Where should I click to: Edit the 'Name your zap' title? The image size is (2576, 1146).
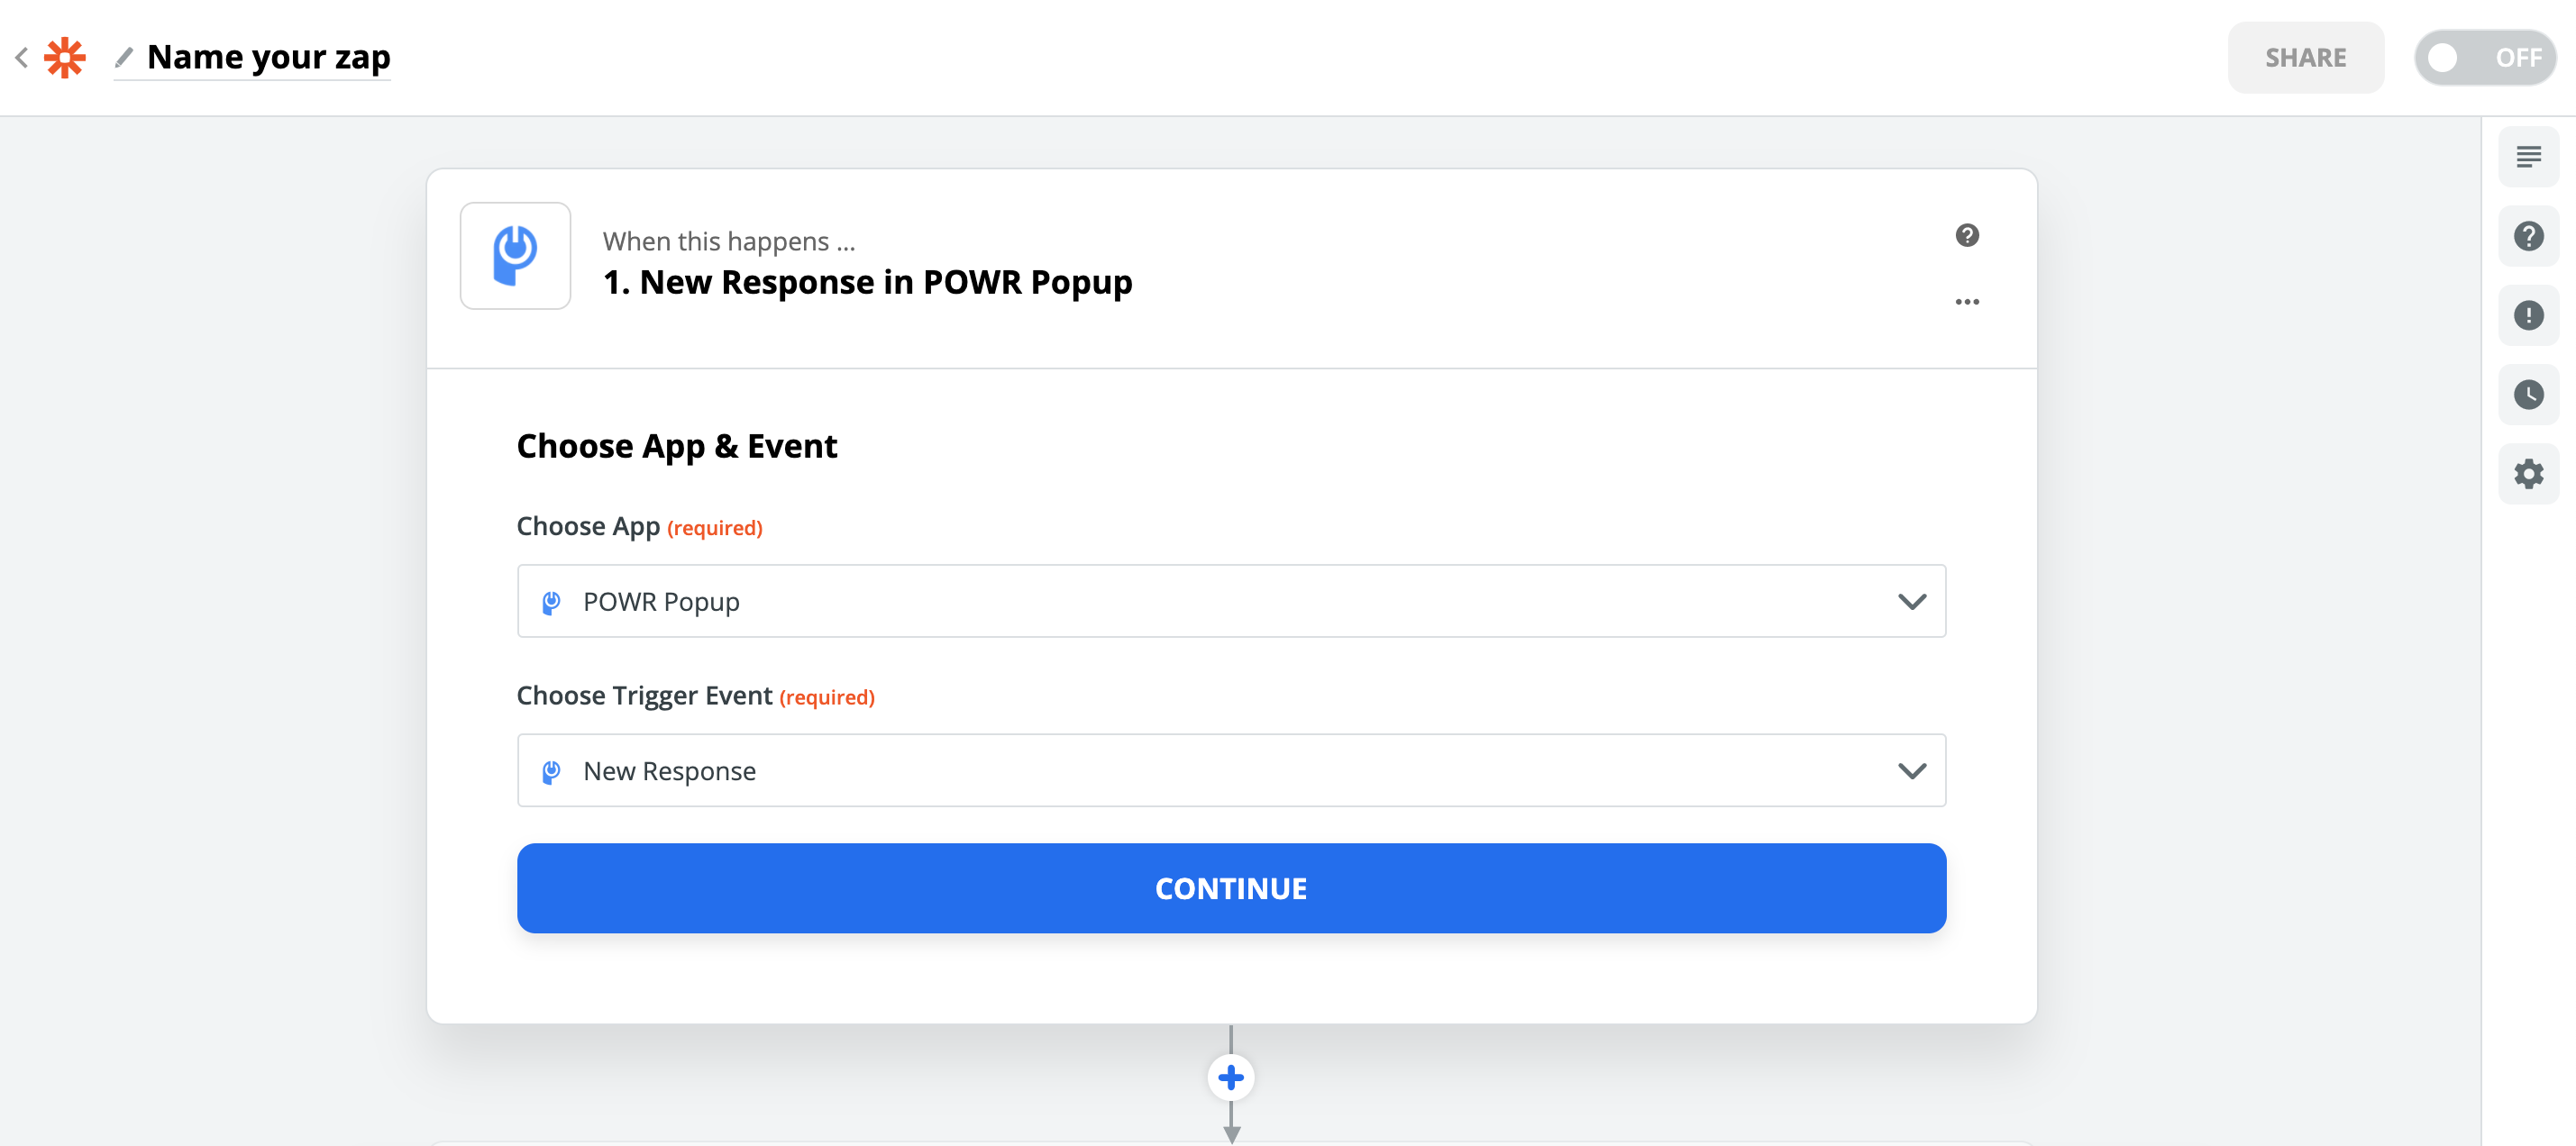click(268, 57)
